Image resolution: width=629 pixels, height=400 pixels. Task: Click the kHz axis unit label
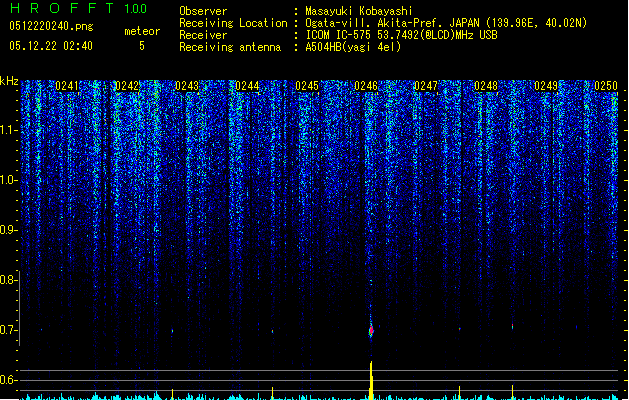[x=9, y=81]
